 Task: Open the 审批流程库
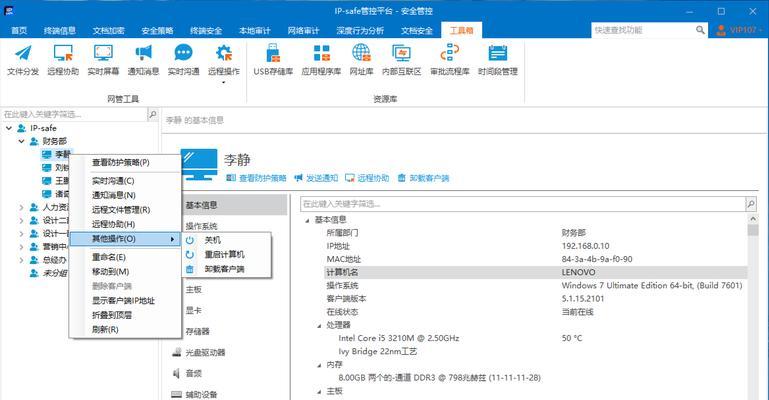pyautogui.click(x=450, y=60)
